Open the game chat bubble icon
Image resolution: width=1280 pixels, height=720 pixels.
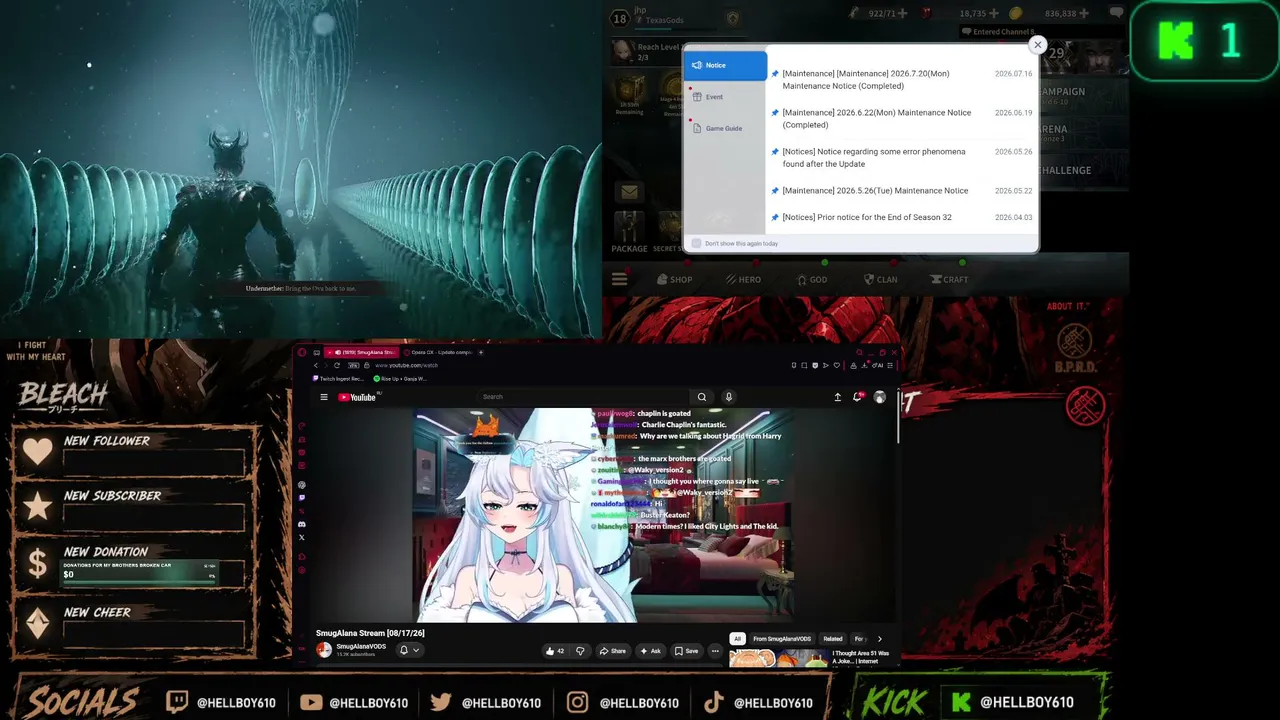[x=1116, y=13]
